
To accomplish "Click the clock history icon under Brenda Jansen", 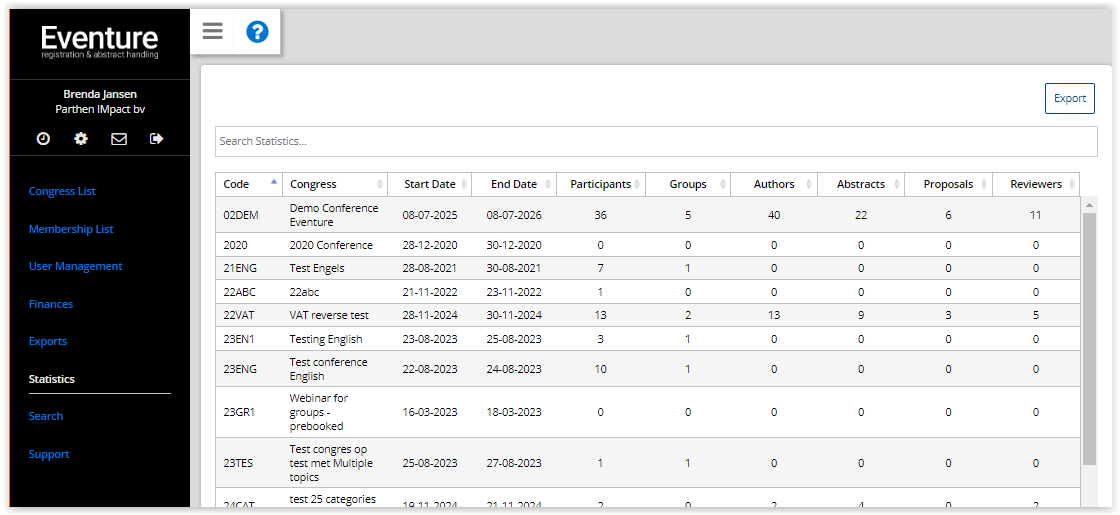I will tap(44, 139).
